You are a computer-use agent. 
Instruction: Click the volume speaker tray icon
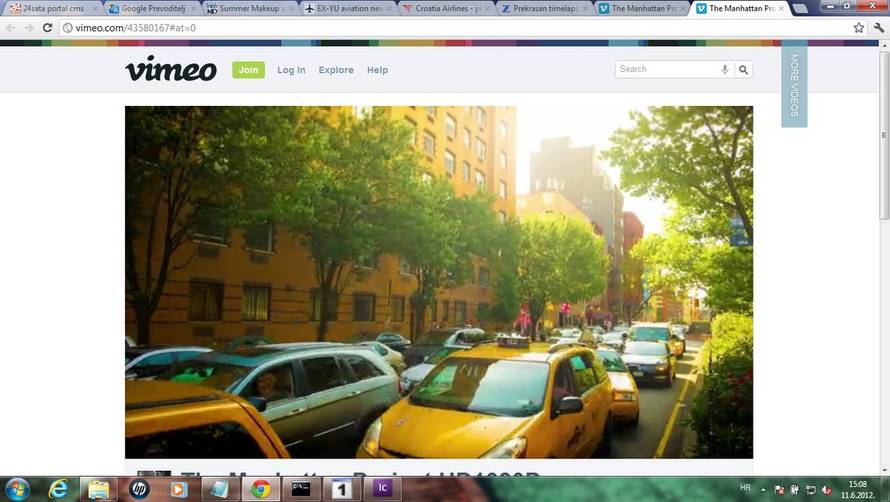click(826, 490)
